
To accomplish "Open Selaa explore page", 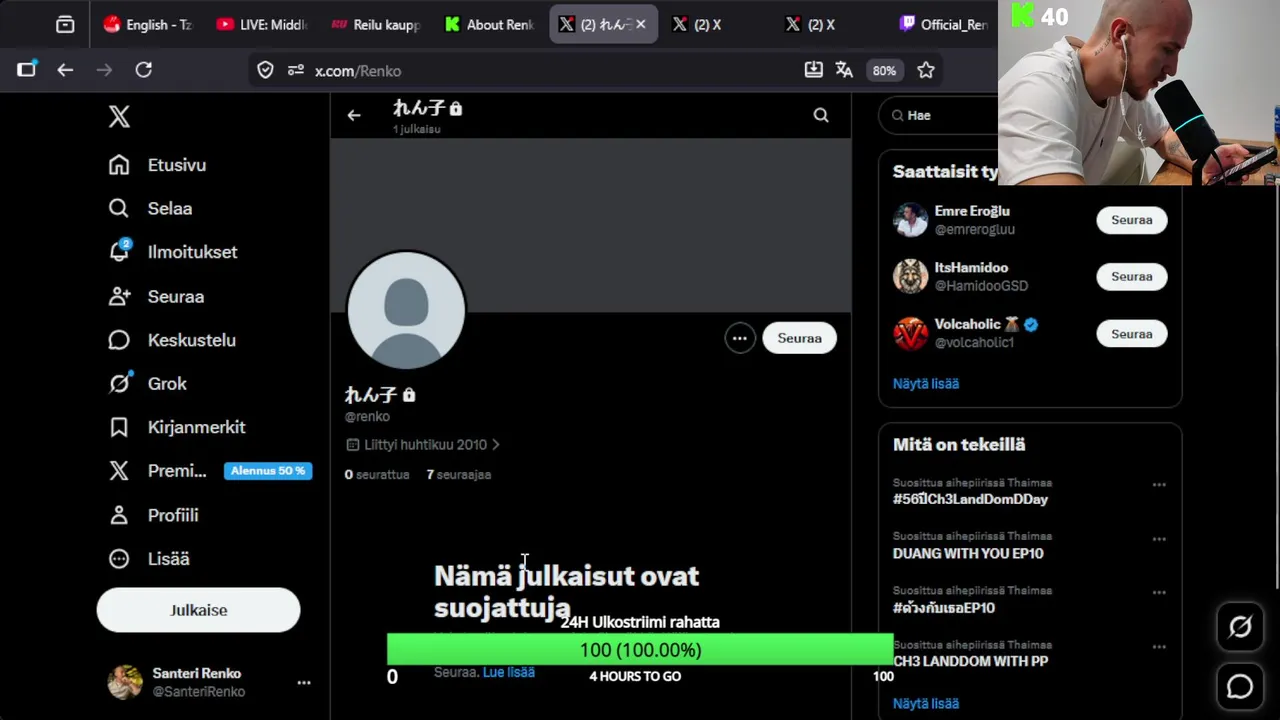I will point(151,208).
